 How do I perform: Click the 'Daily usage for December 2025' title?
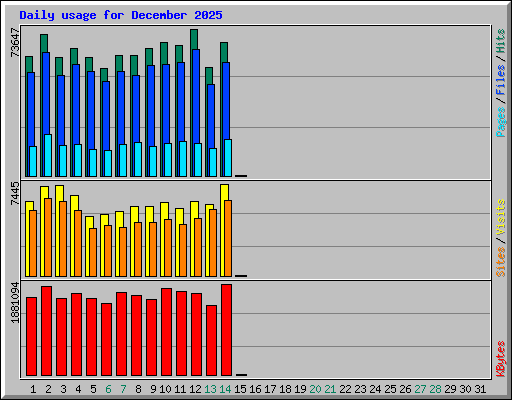point(121,15)
